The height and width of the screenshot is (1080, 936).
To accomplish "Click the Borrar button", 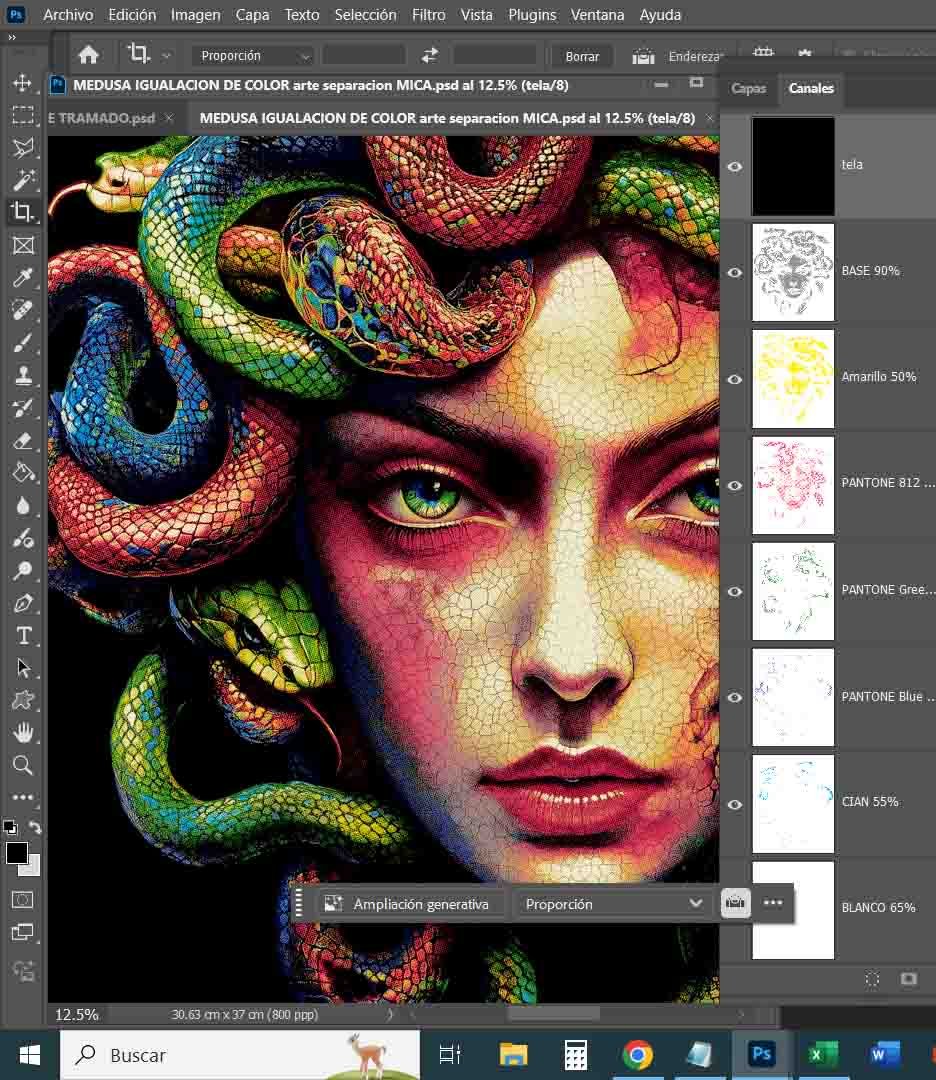I will (x=582, y=56).
